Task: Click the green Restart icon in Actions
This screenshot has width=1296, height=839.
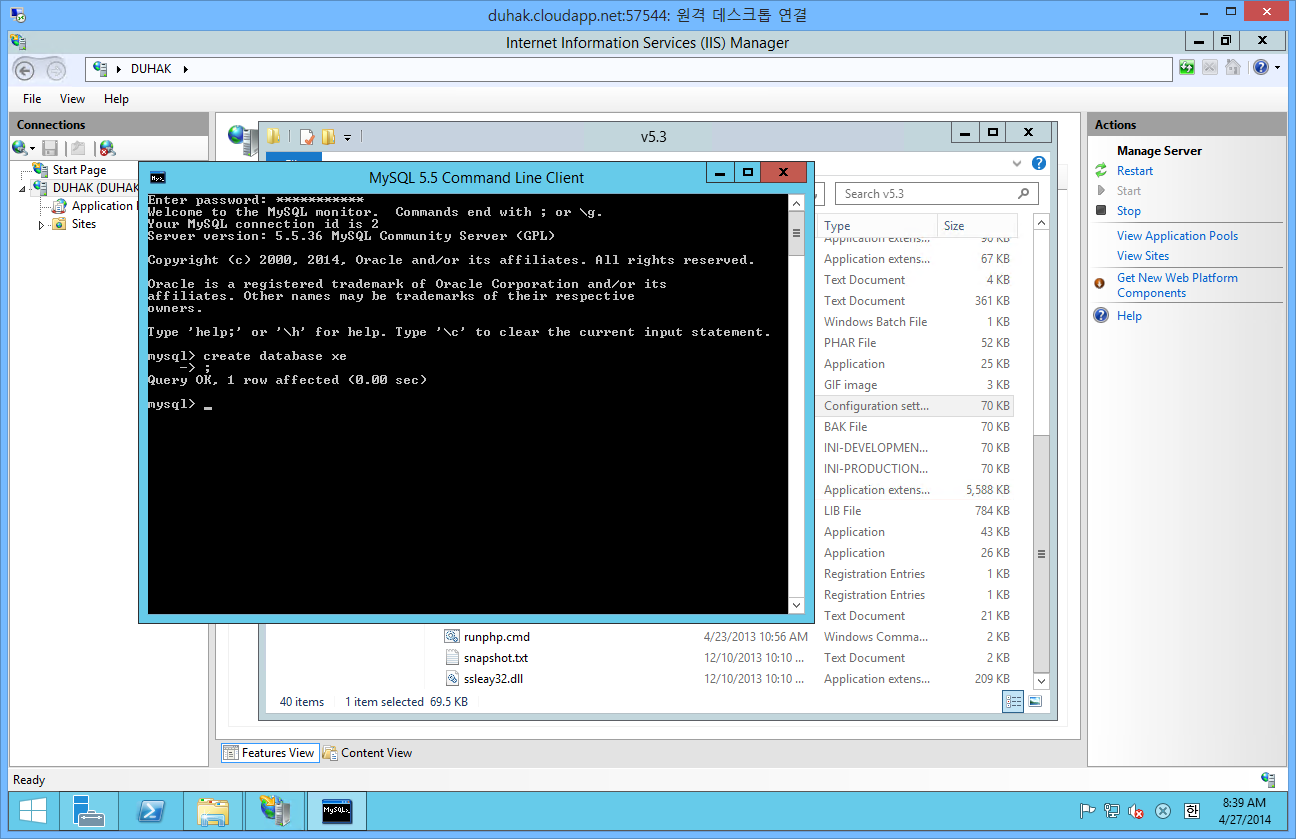Action: (x=1101, y=171)
